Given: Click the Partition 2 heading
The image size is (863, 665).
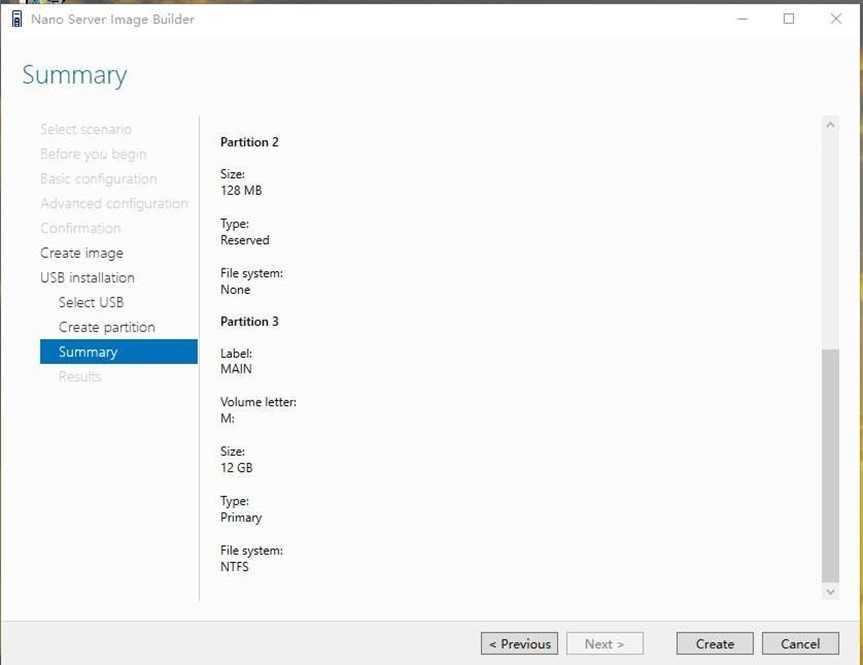Looking at the screenshot, I should pyautogui.click(x=249, y=142).
